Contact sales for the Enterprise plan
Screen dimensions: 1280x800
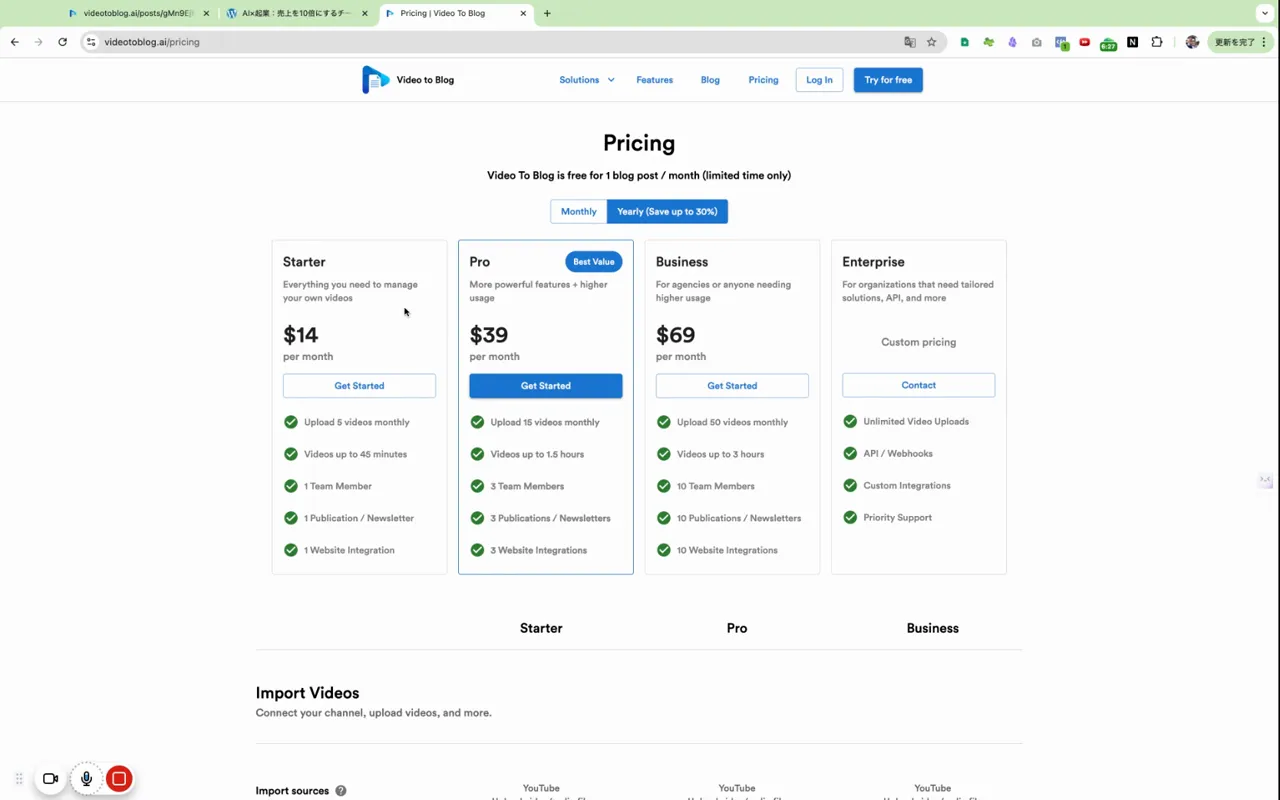point(919,385)
